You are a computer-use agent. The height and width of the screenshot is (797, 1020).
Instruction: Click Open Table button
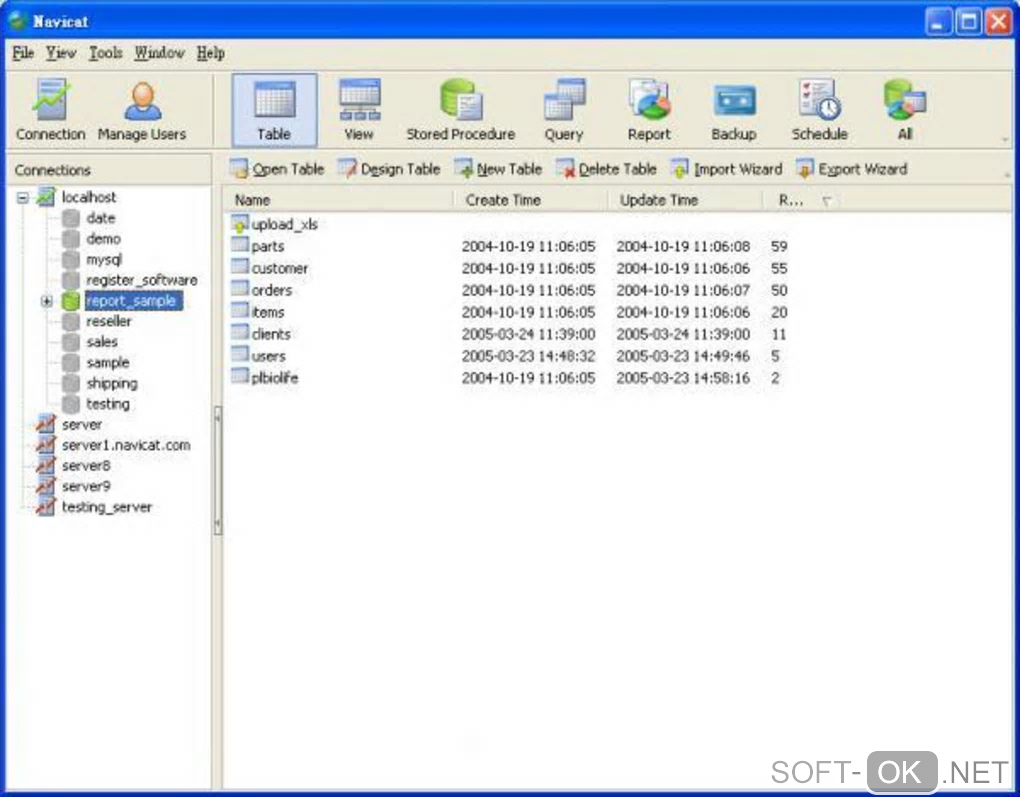277,169
